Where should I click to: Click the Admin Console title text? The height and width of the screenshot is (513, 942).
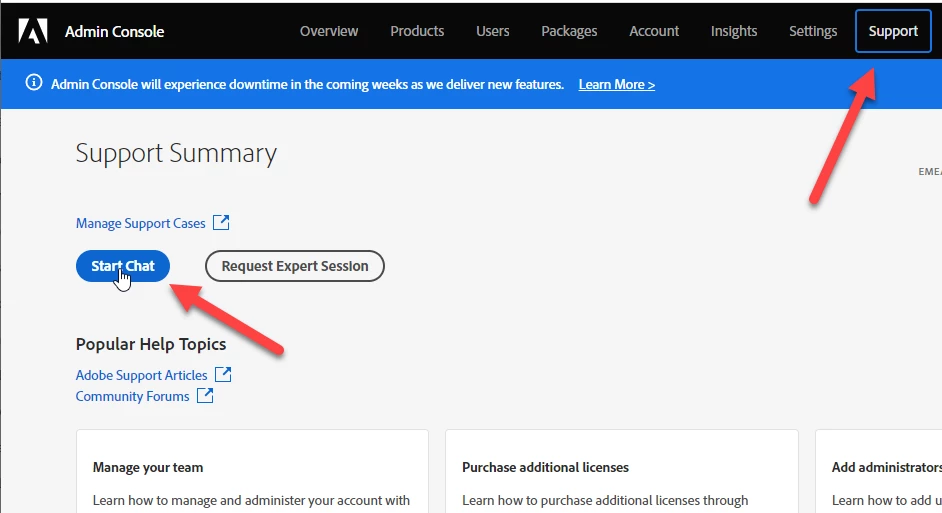click(114, 31)
